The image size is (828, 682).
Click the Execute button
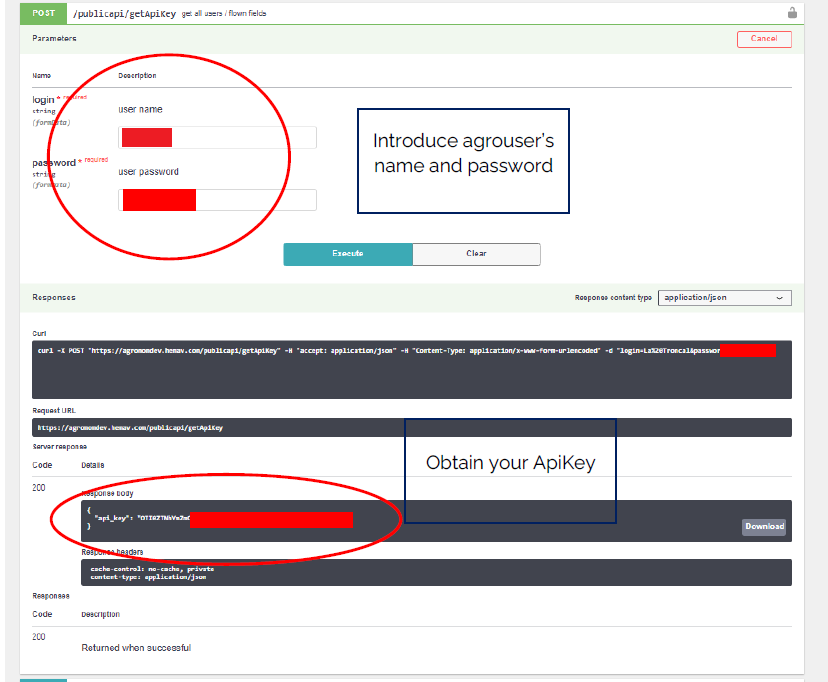(x=348, y=254)
